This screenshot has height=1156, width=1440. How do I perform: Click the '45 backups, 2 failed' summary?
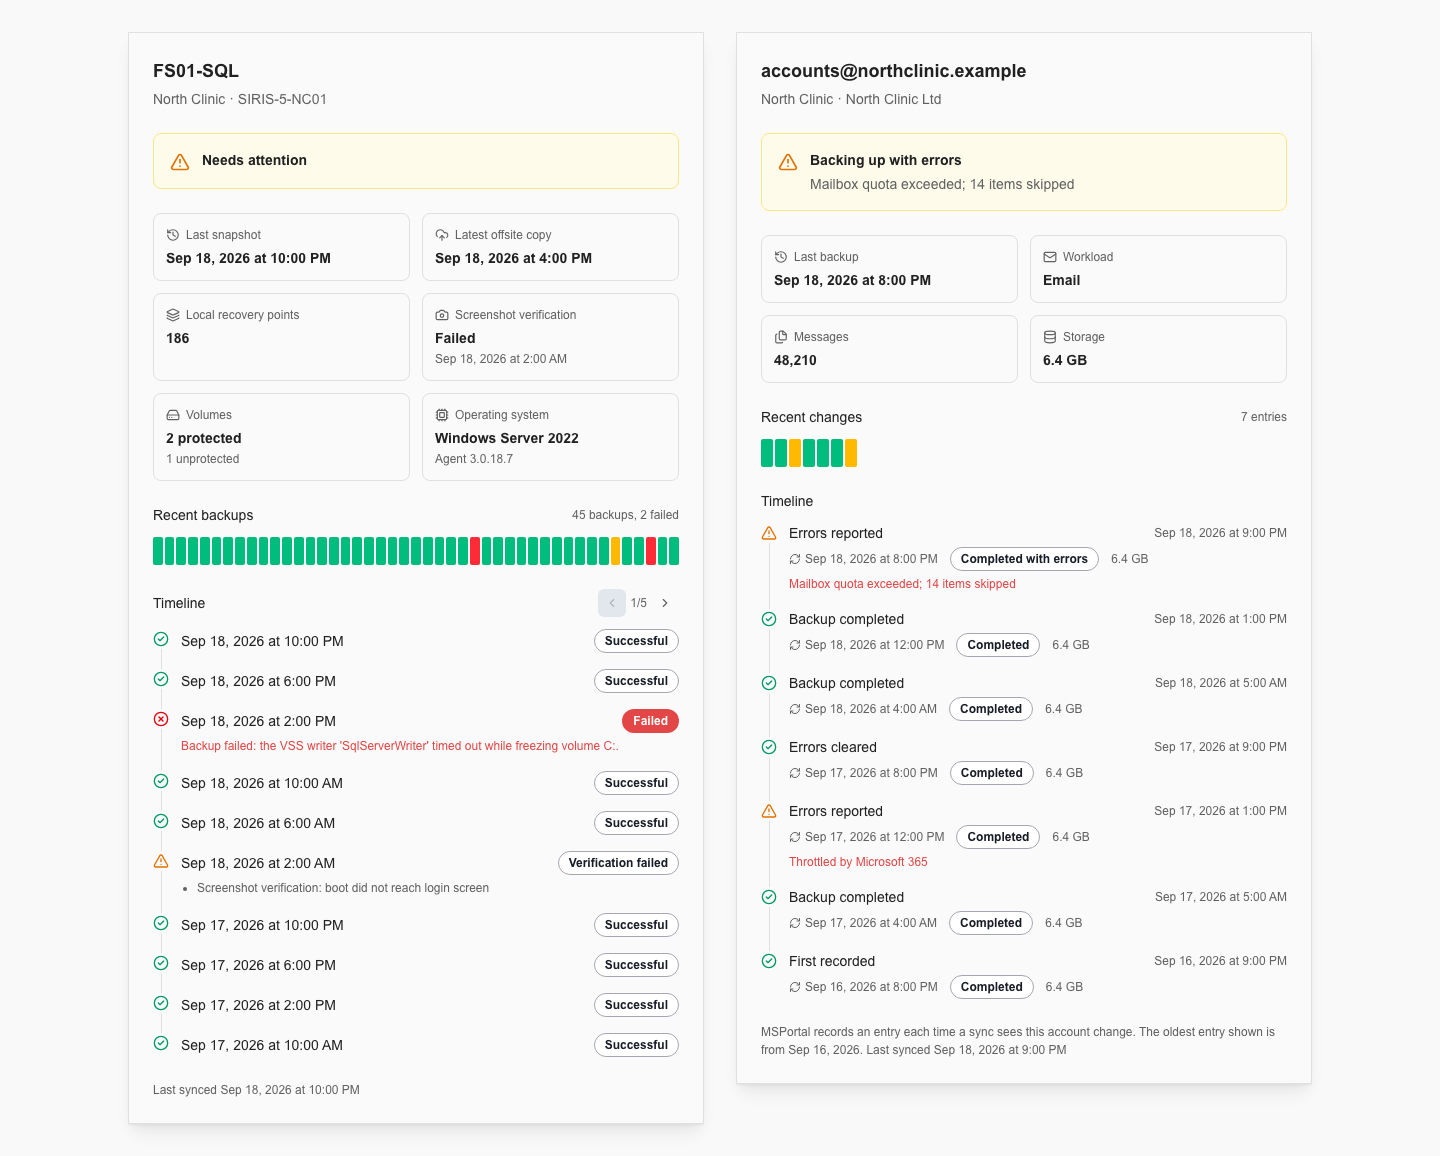[625, 515]
